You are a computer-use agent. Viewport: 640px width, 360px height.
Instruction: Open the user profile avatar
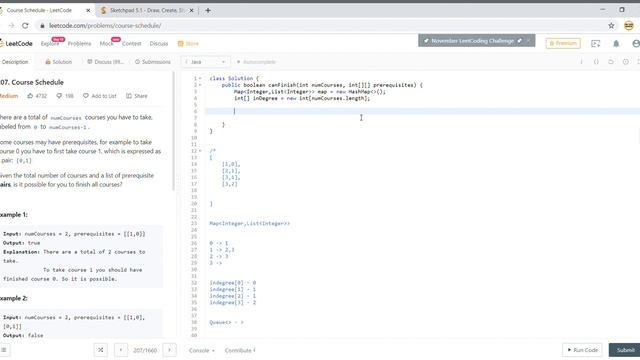pyautogui.click(x=636, y=44)
